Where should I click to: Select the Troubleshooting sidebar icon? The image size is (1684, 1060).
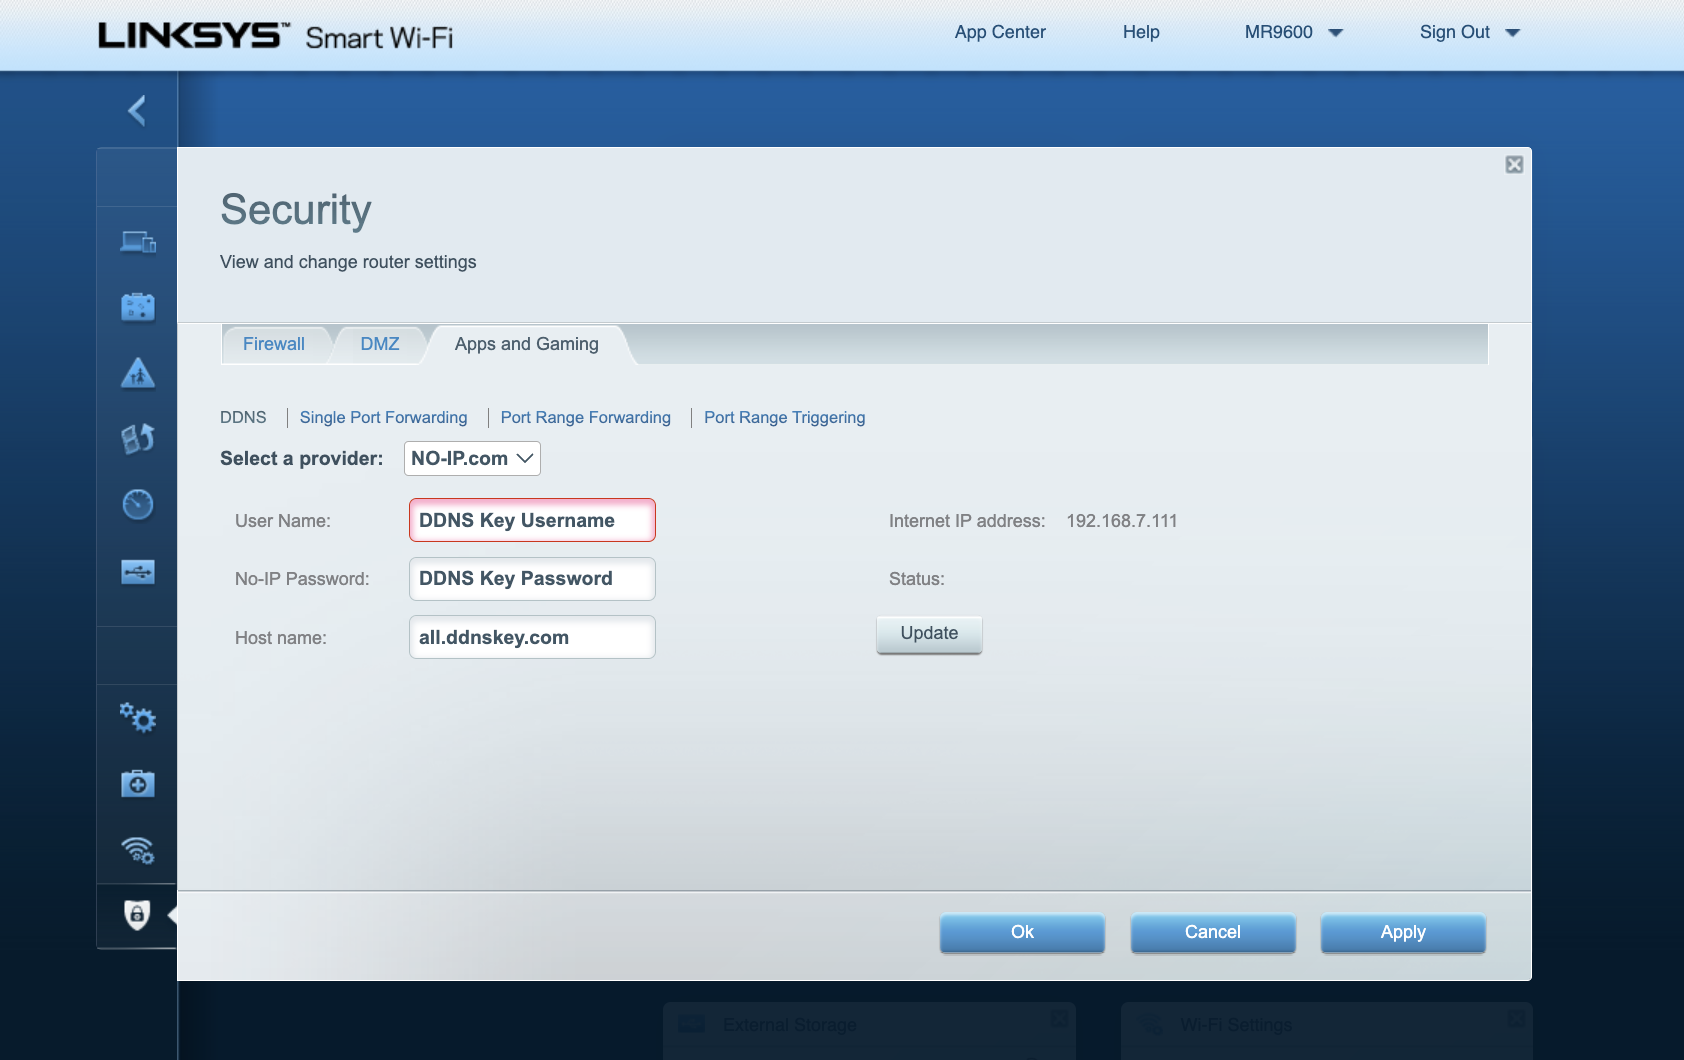pos(137,783)
